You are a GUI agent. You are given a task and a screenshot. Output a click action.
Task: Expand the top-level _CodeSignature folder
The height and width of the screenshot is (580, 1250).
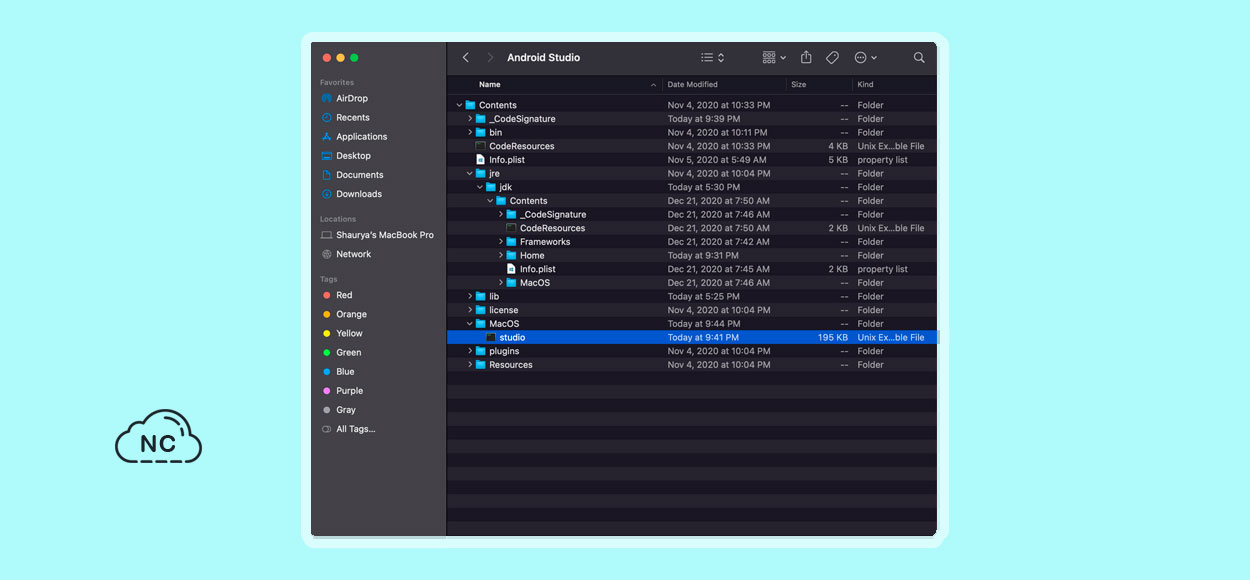pos(470,119)
